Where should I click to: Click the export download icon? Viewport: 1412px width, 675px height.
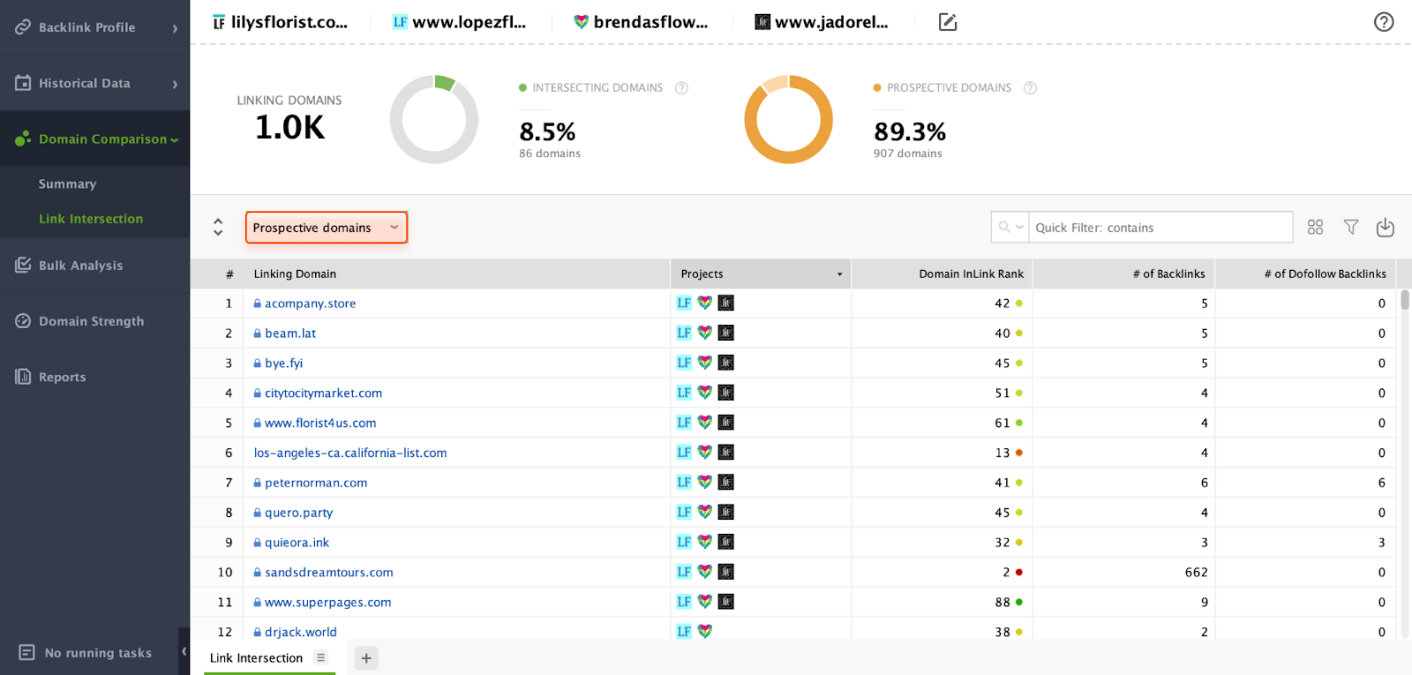pos(1385,228)
